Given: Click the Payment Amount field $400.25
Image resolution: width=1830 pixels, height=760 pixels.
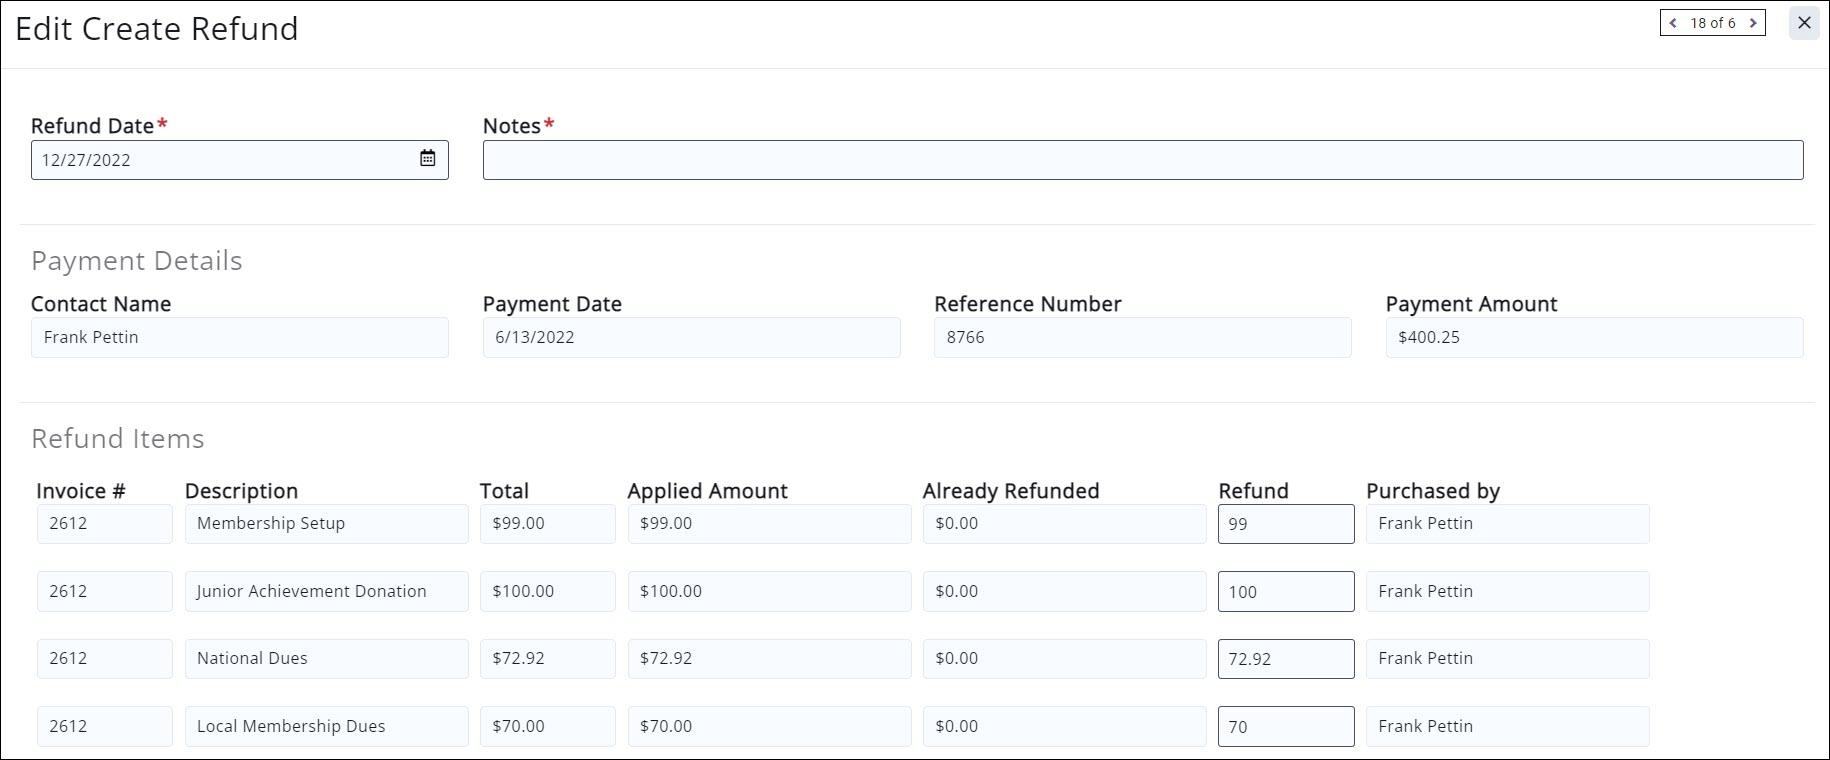Looking at the screenshot, I should [x=1594, y=338].
